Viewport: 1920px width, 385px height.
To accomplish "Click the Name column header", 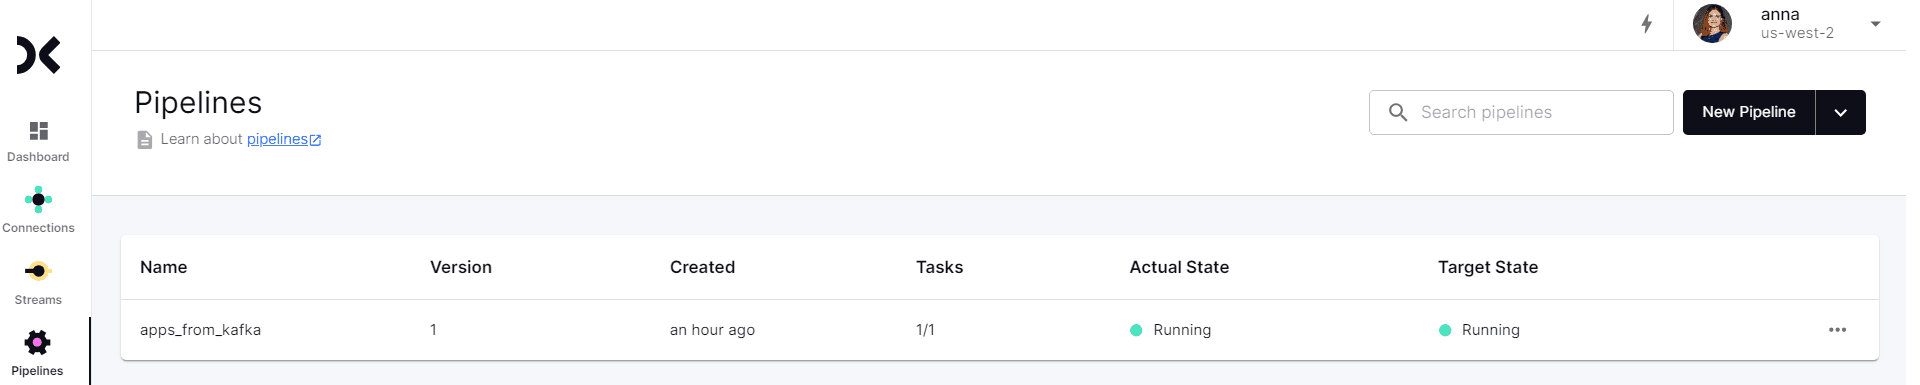I will pyautogui.click(x=164, y=267).
